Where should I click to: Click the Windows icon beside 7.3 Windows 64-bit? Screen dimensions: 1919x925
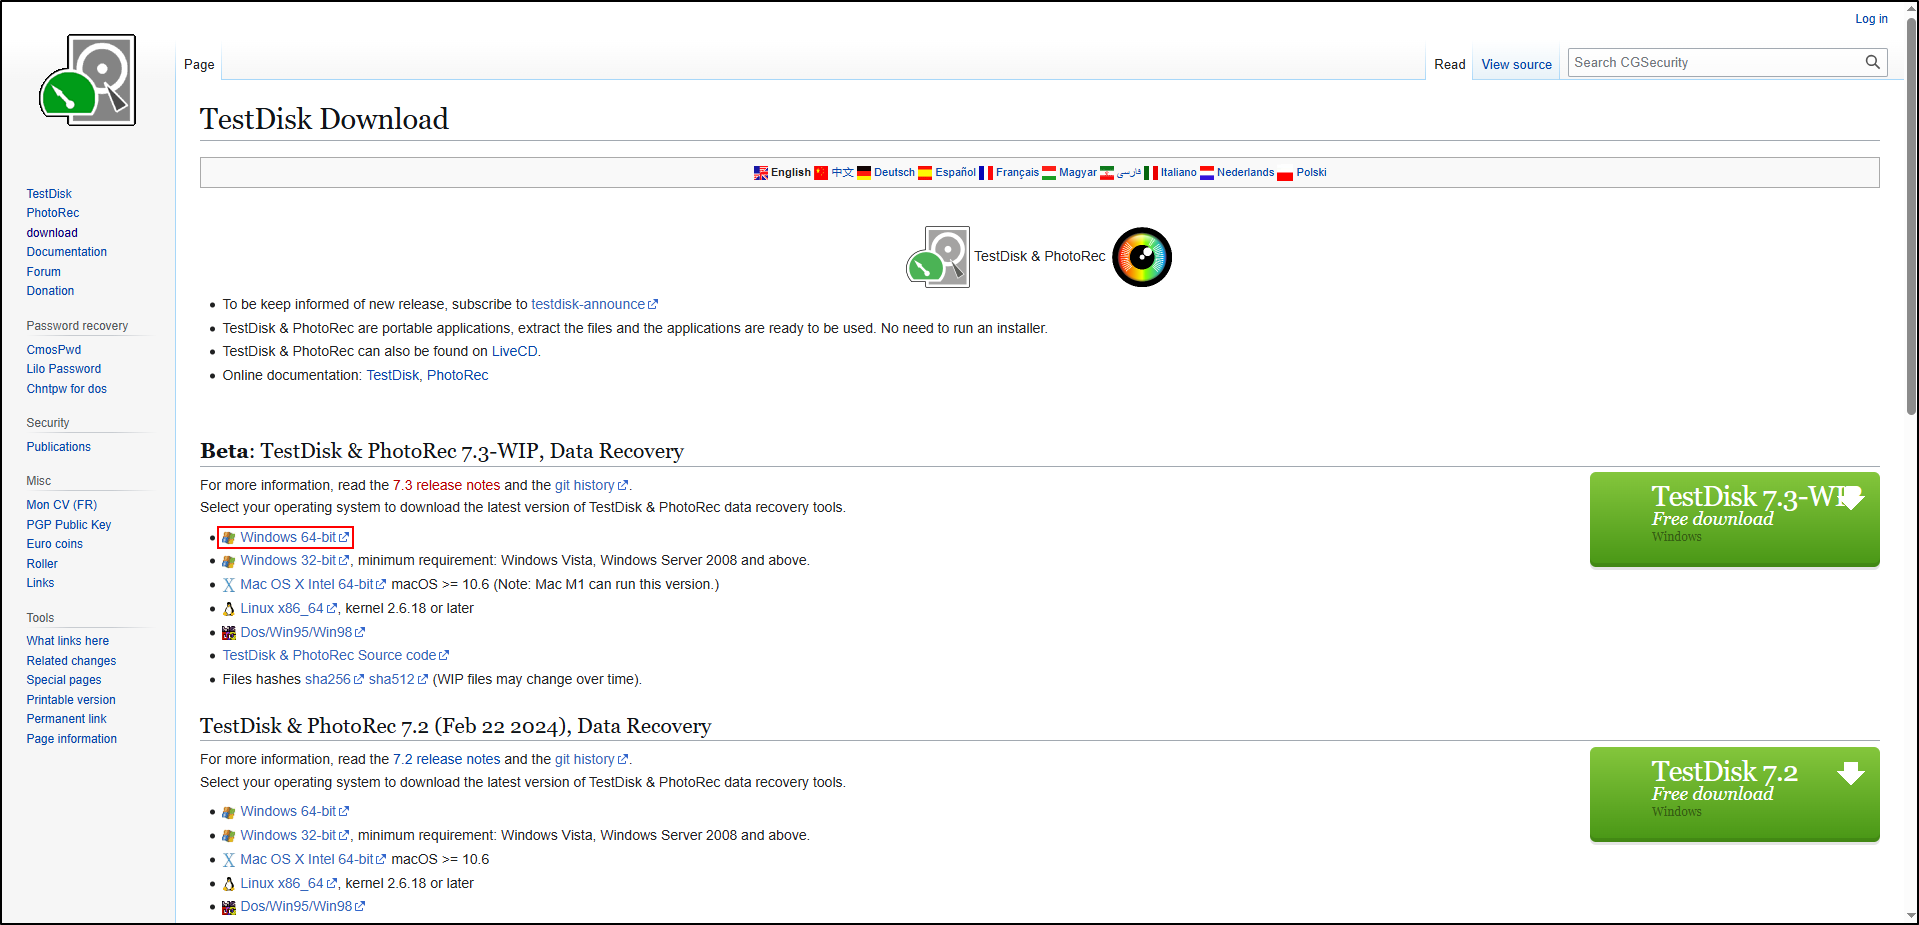[x=229, y=538]
